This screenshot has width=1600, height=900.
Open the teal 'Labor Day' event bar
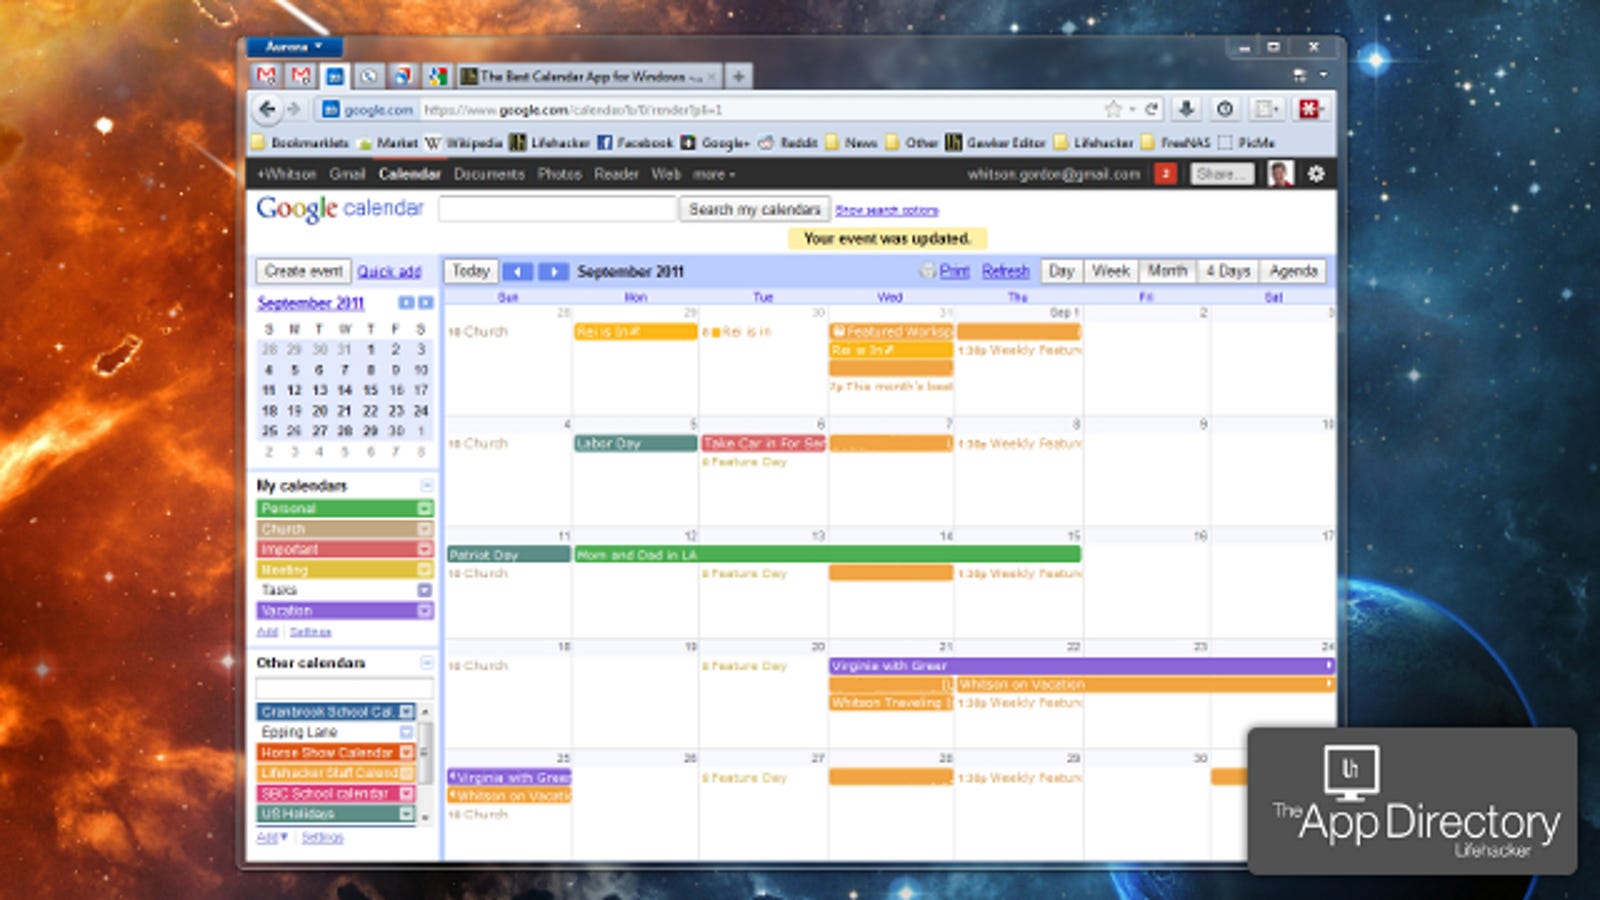click(636, 443)
